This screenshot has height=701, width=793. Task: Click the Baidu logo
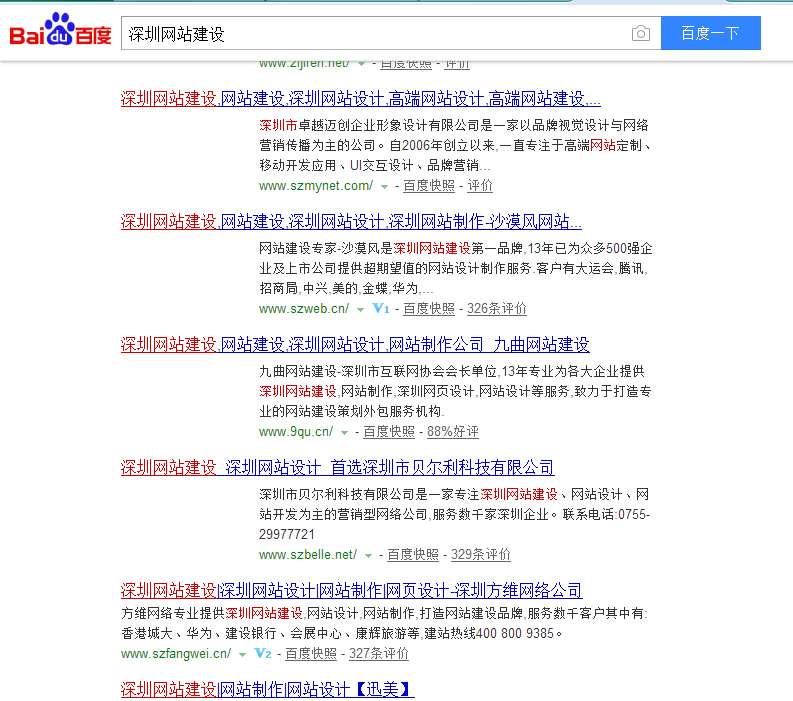point(60,30)
